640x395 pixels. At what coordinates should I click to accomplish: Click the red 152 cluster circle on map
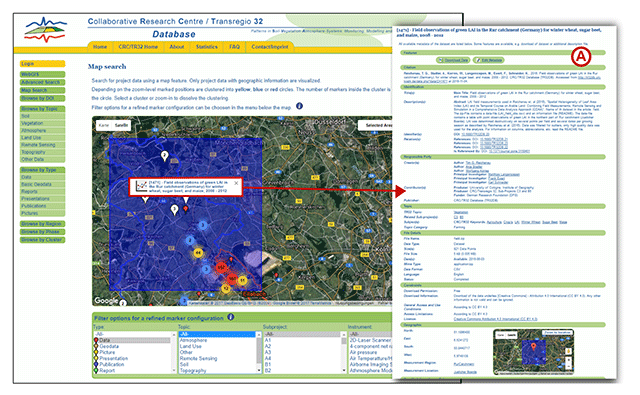(x=221, y=267)
